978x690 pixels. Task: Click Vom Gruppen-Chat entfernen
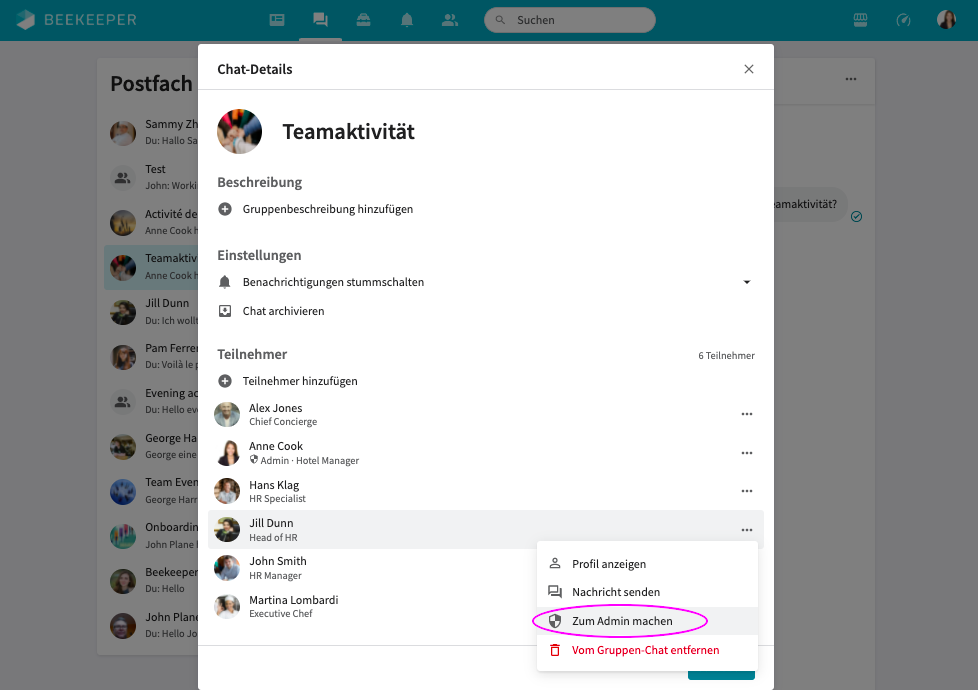[647, 650]
